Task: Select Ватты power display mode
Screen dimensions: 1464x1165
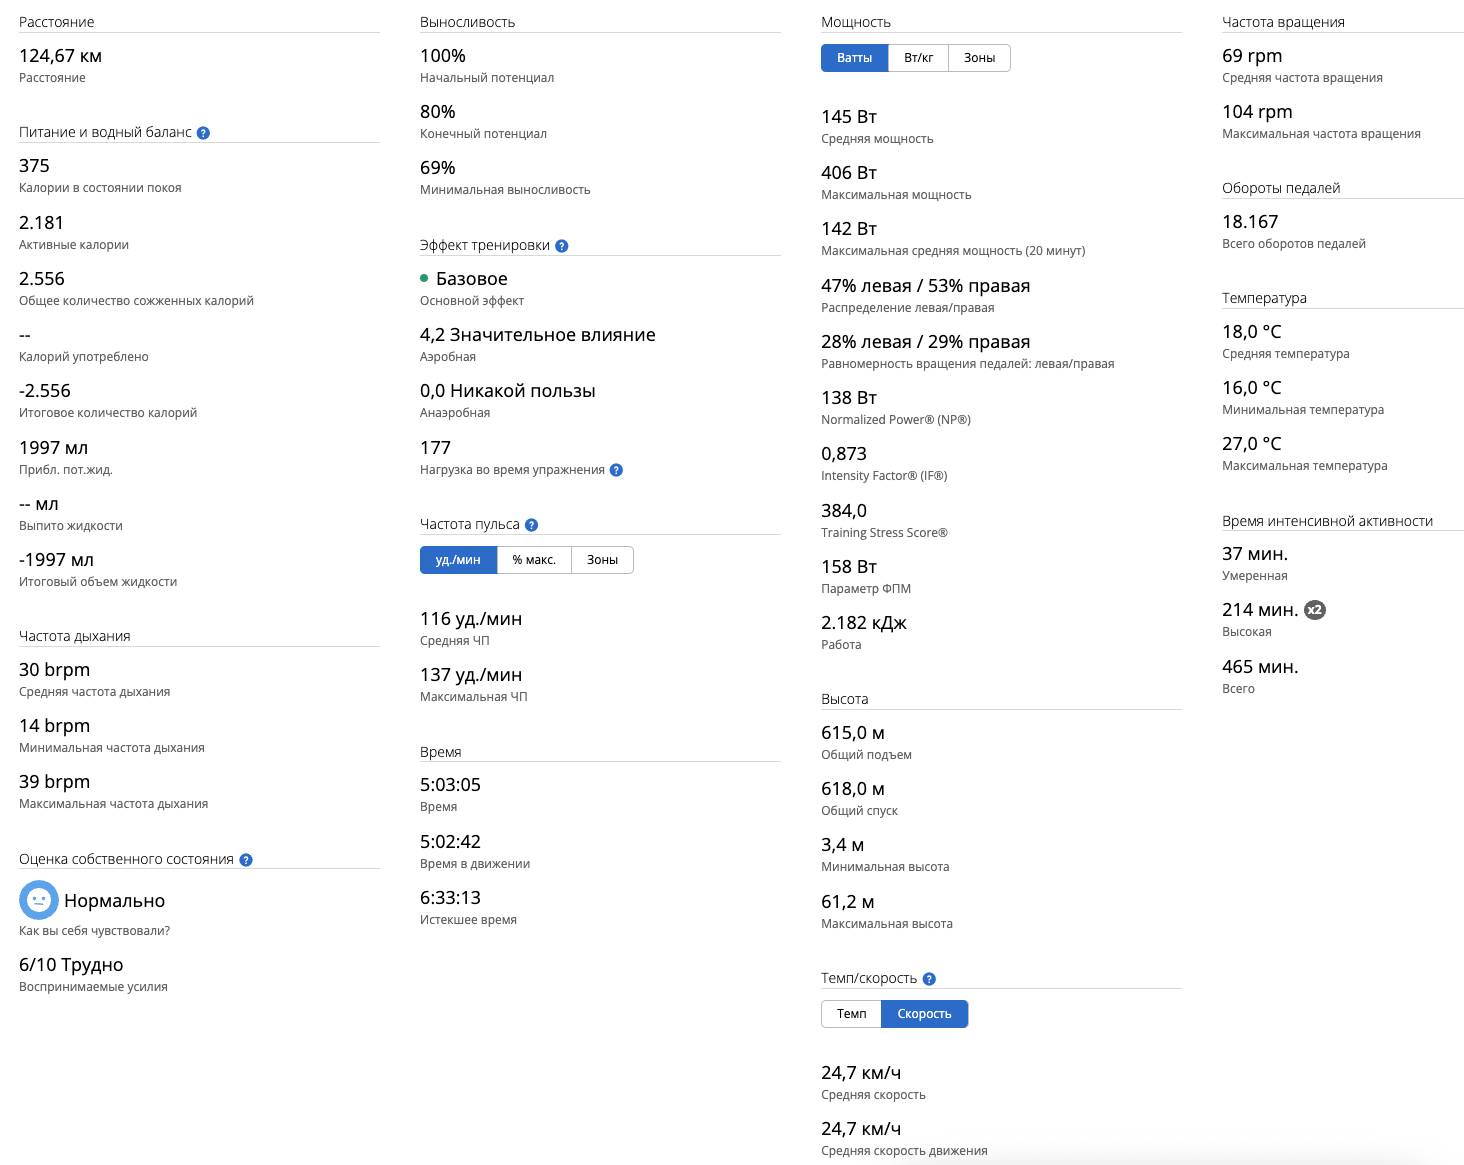Action: point(854,58)
